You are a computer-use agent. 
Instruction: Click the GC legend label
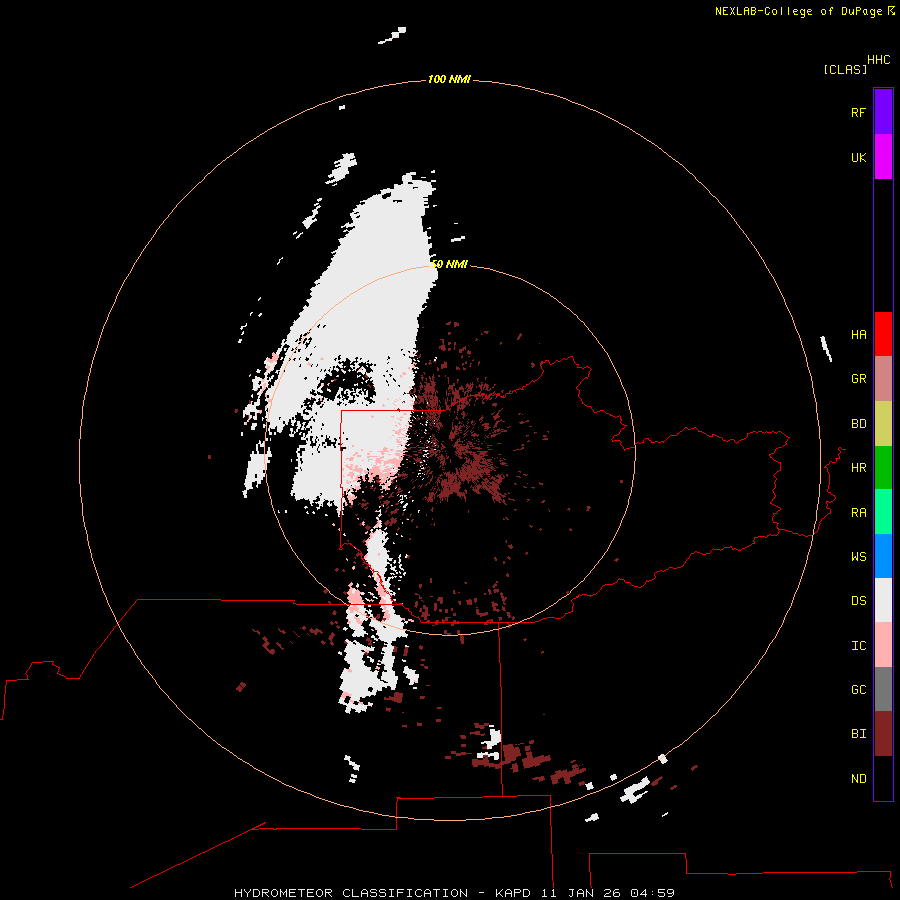pos(858,690)
